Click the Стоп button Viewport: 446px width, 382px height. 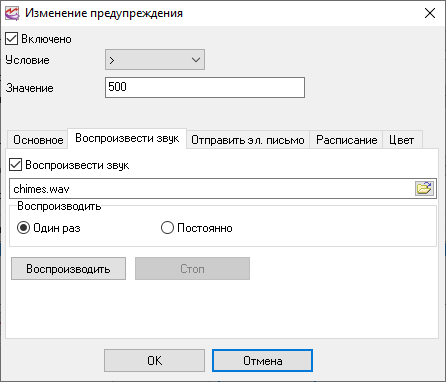(192, 268)
